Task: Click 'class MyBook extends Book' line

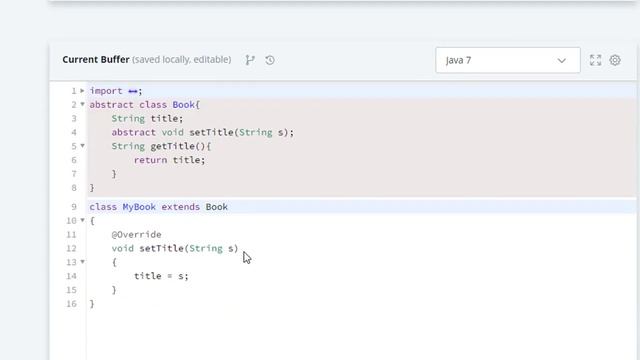Action: [158, 207]
